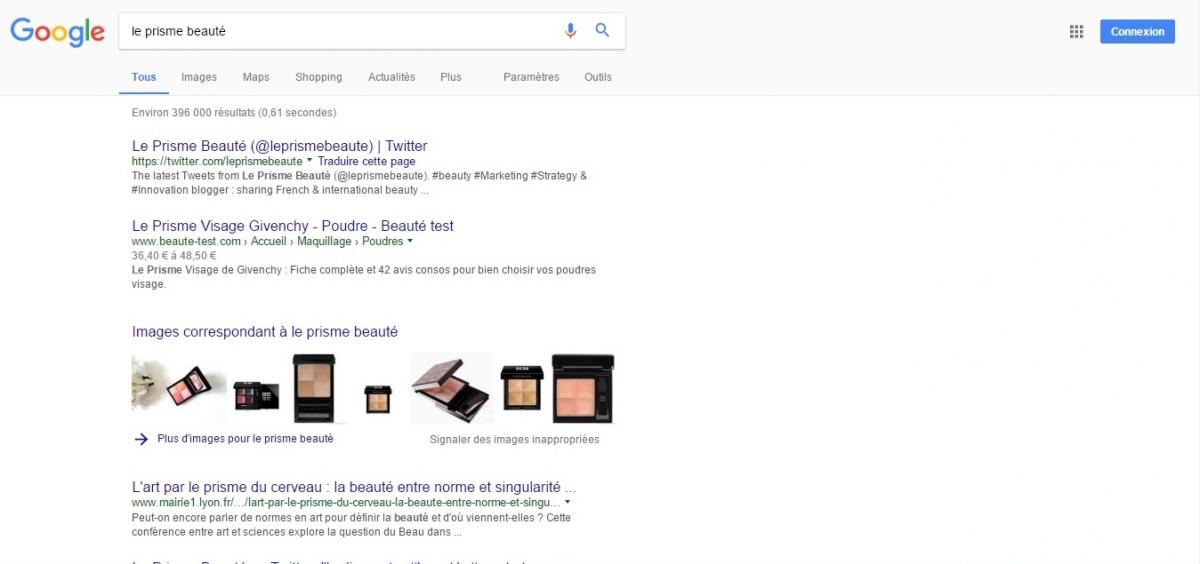Open the third tall beige palette thumbnail
The image size is (1200, 564).
[315, 388]
